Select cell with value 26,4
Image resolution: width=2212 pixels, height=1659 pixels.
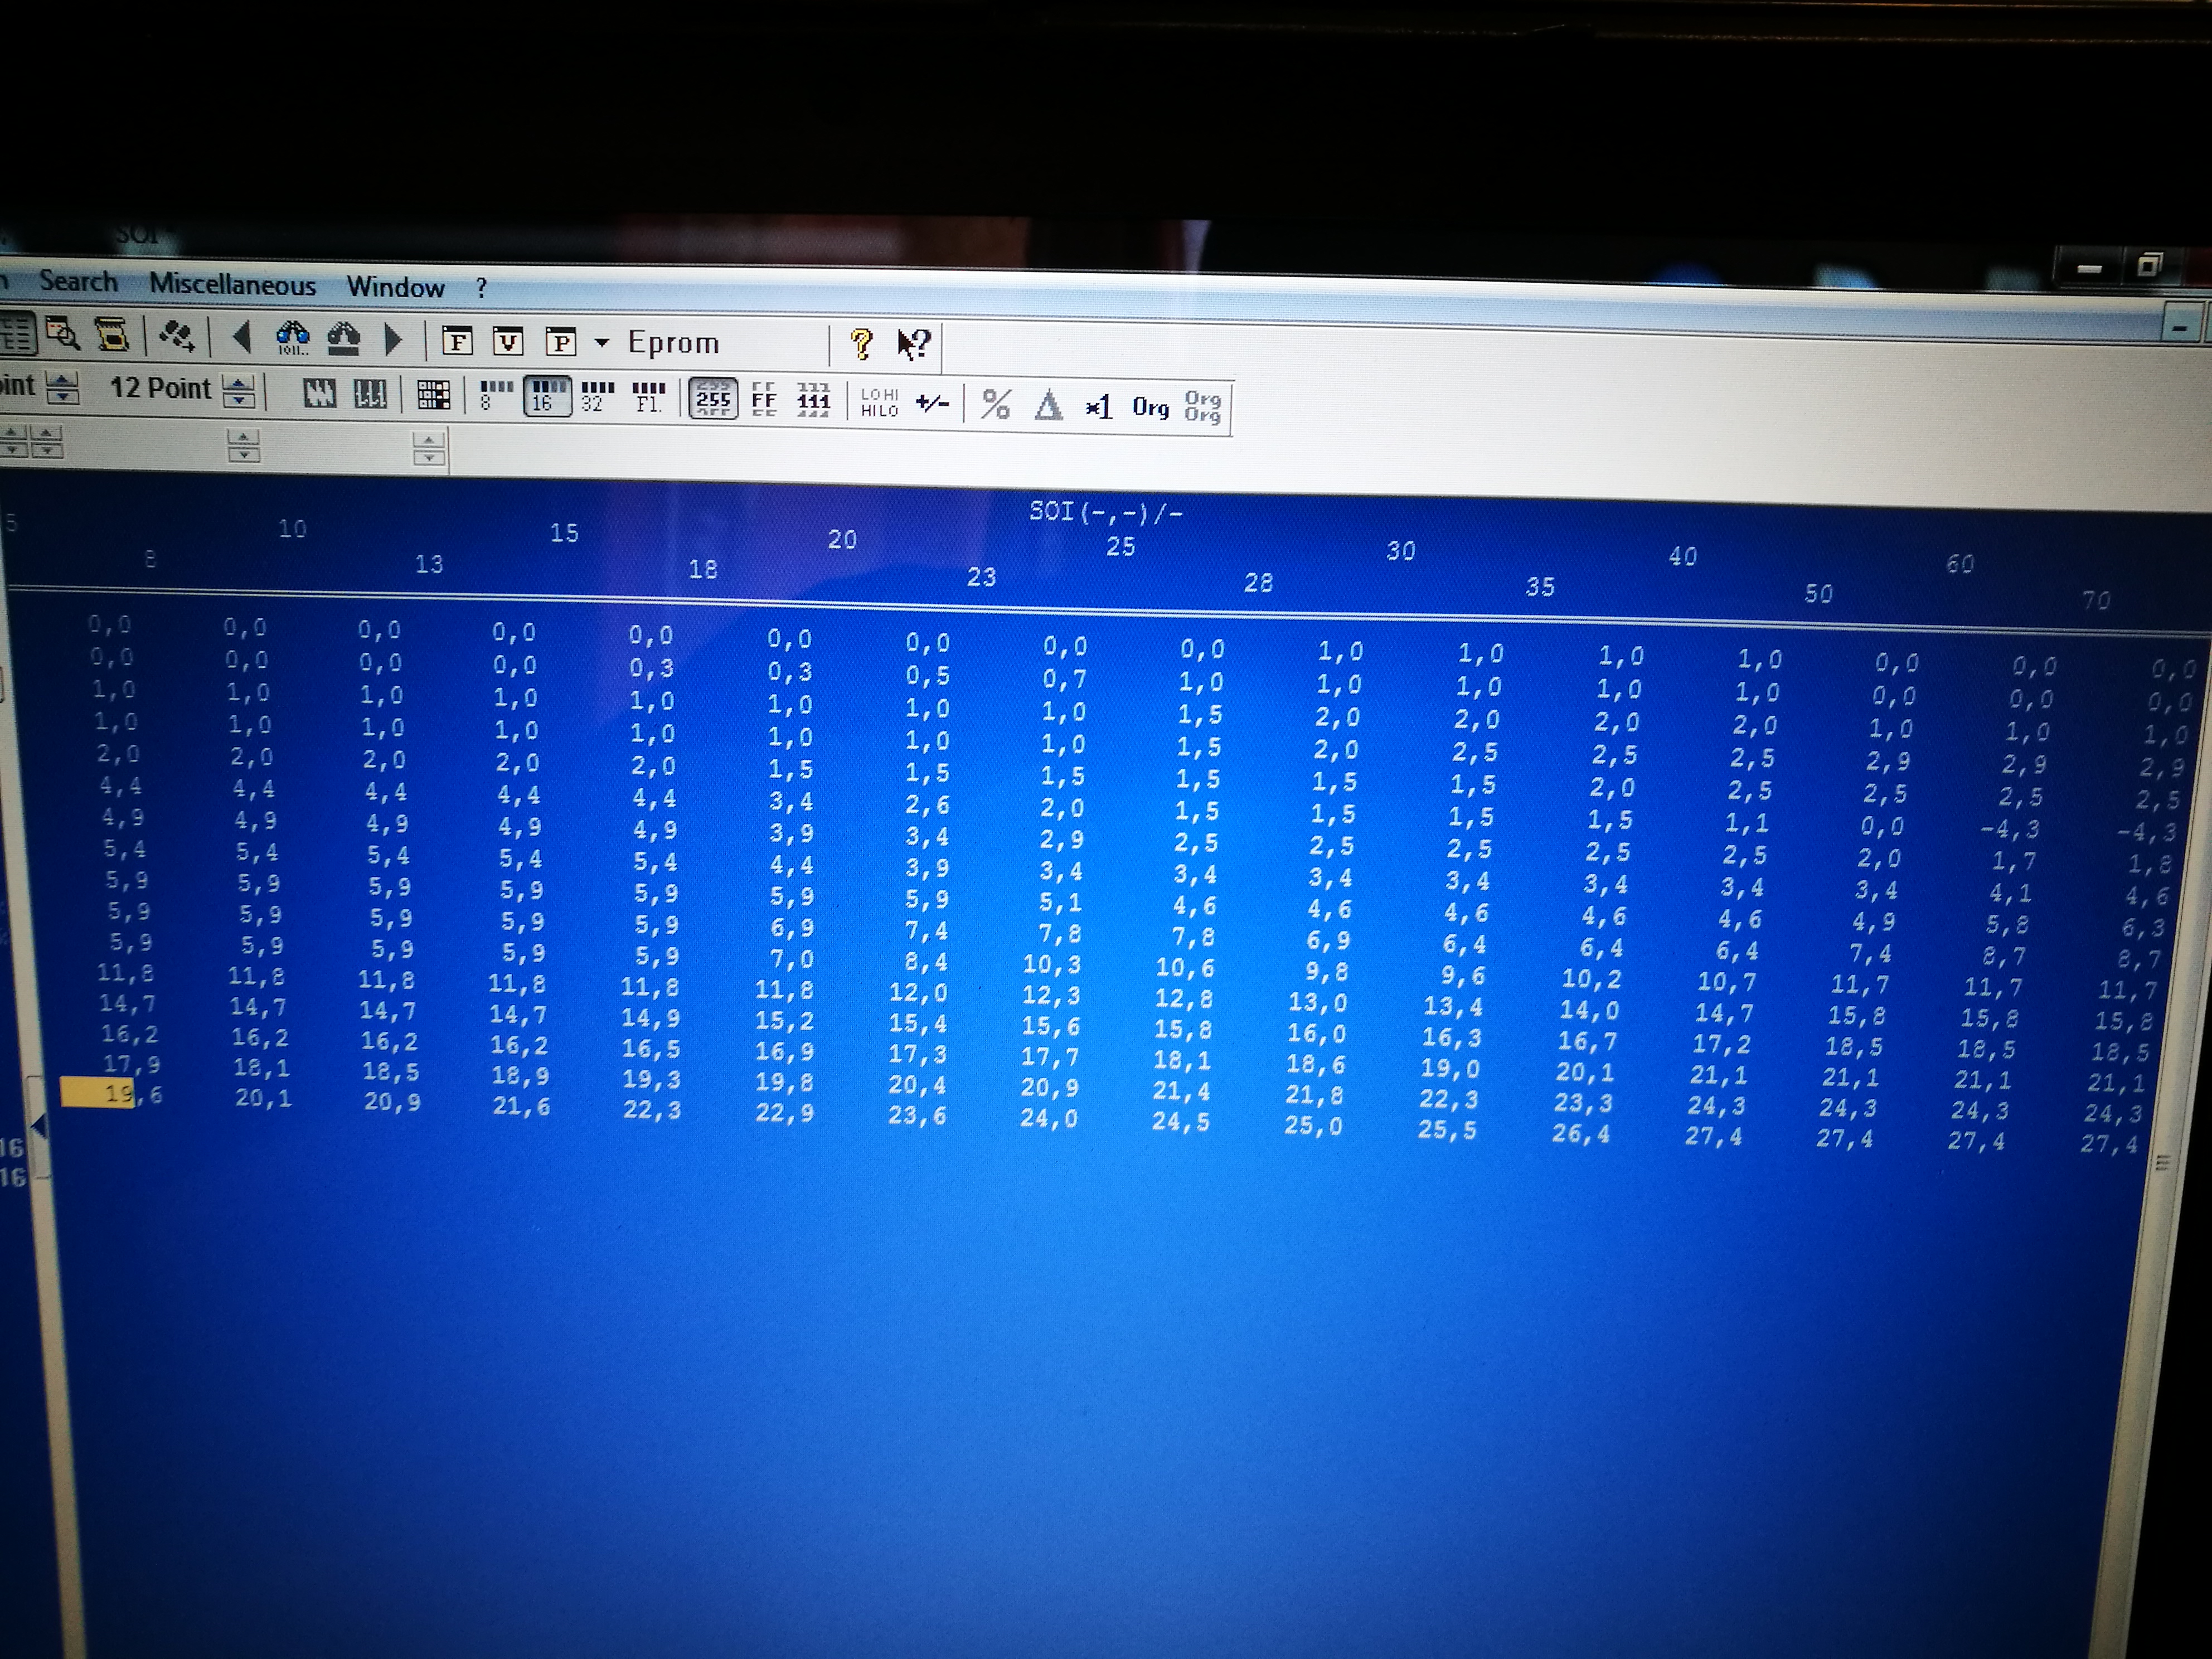click(1580, 1134)
